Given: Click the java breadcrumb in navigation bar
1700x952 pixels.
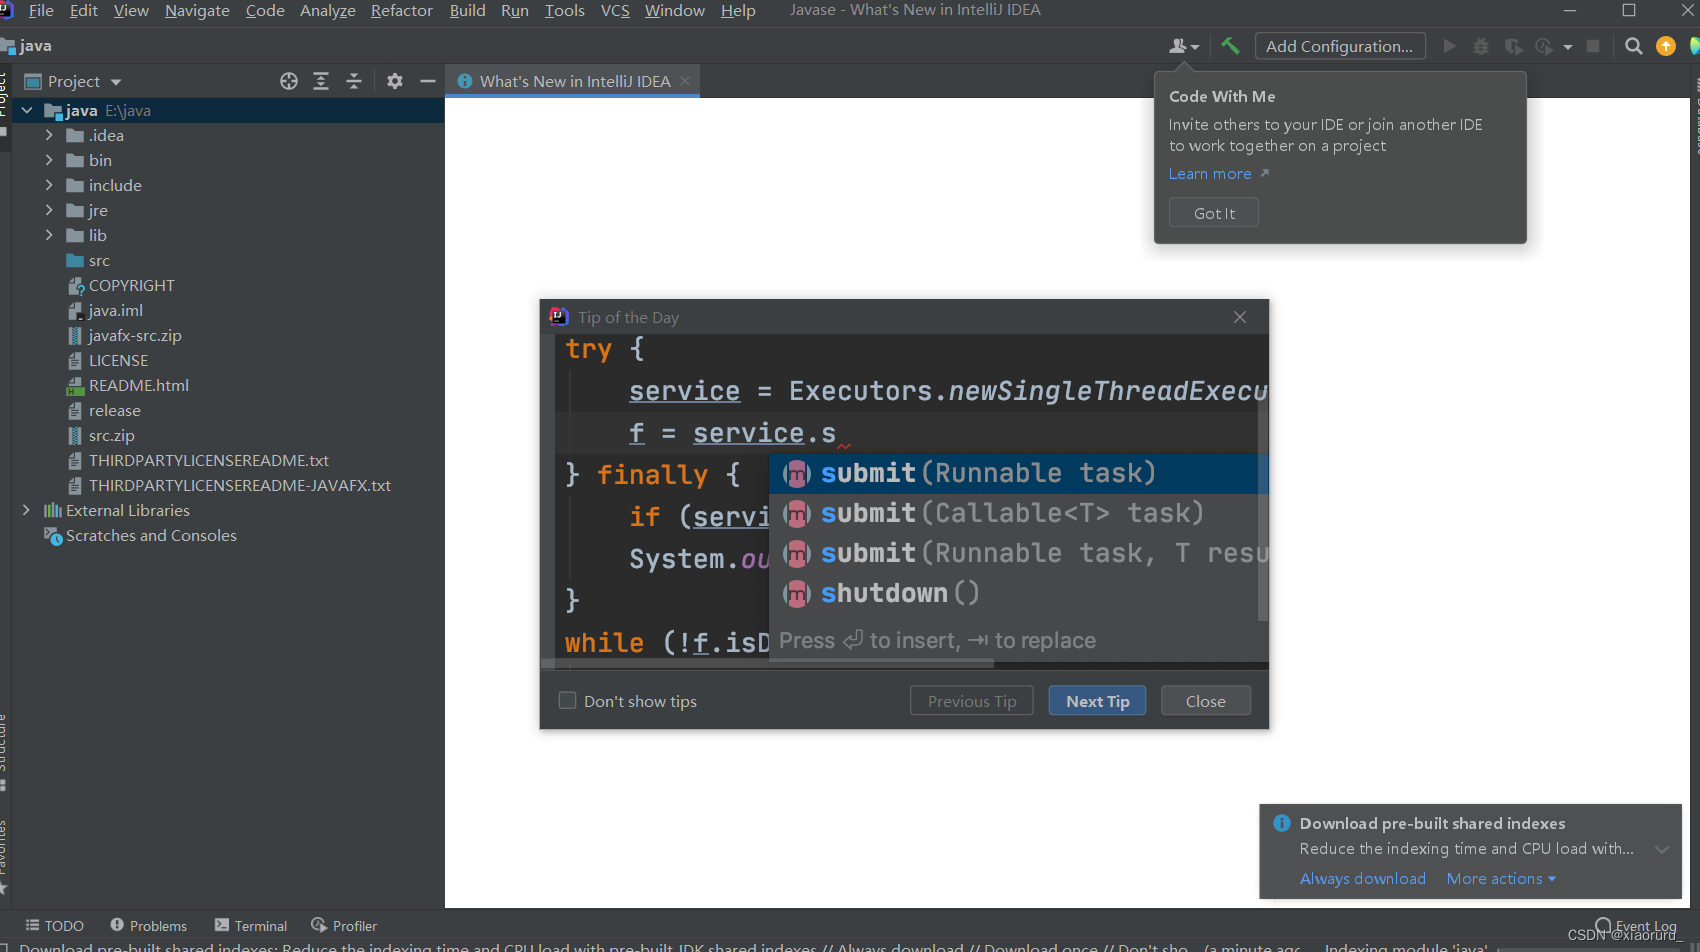Looking at the screenshot, I should 28,46.
